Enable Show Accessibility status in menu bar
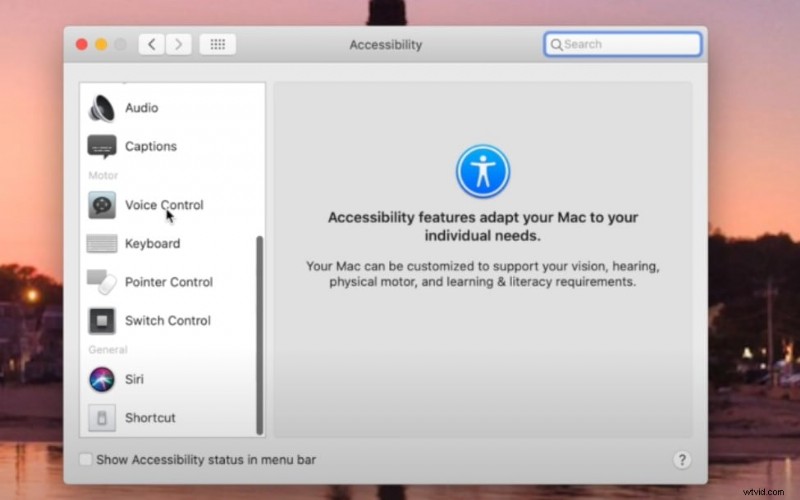Viewport: 800px width, 500px height. click(85, 460)
